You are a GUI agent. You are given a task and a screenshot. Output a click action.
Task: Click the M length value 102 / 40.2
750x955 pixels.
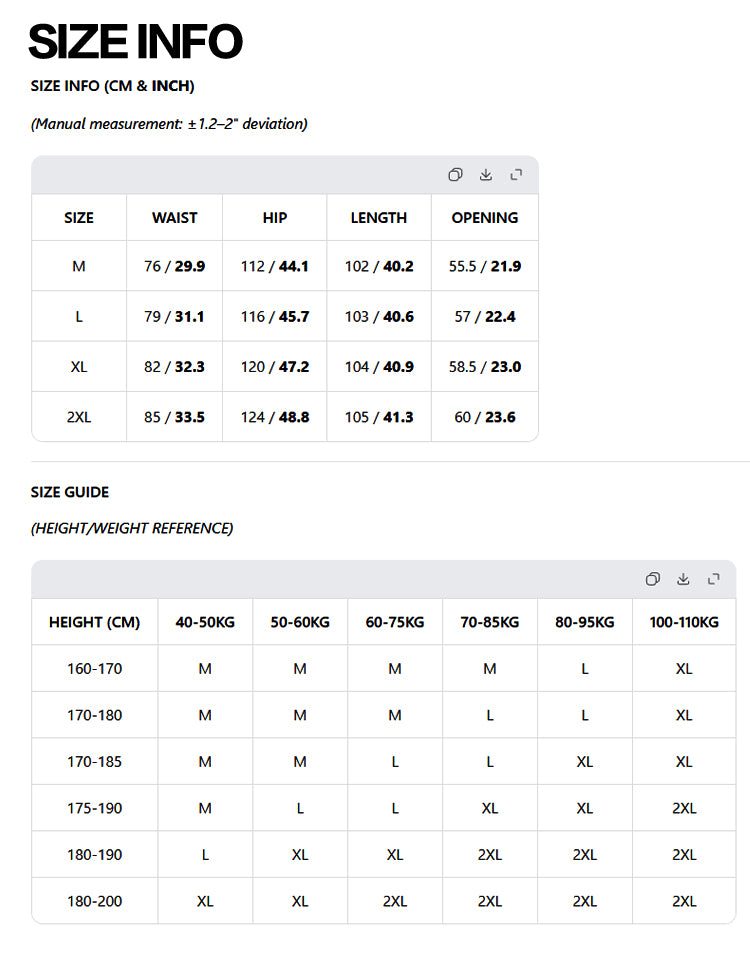[x=379, y=266]
